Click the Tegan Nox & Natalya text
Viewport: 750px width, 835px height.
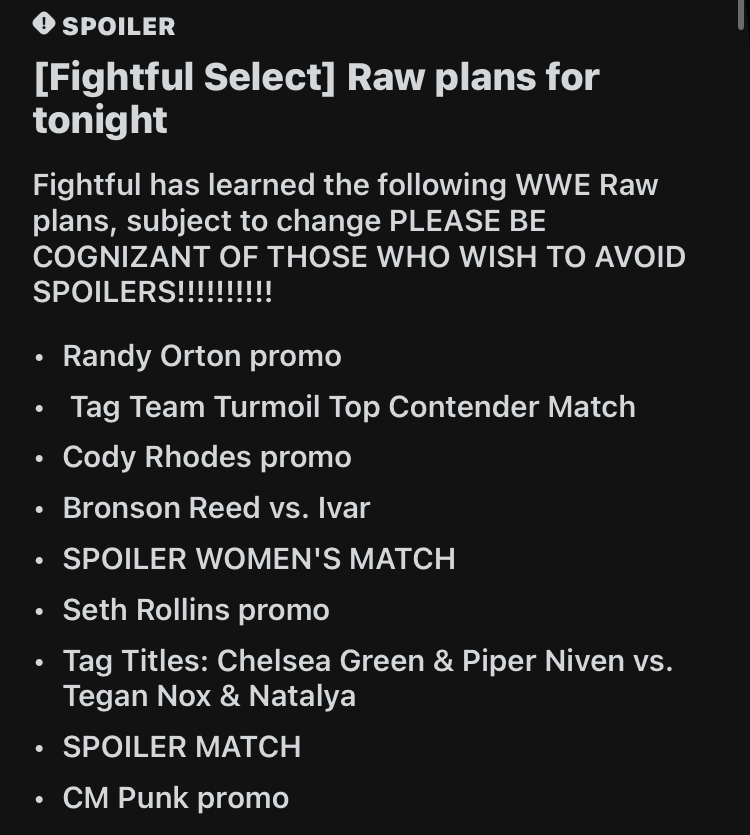(x=209, y=696)
